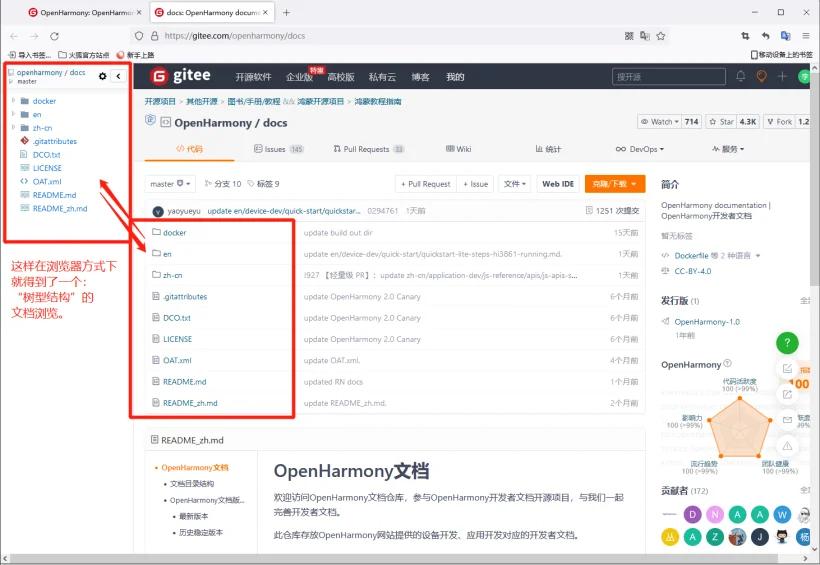Viewport: 820px width, 565px height.
Task: Click the Gitee logo in header
Action: click(180, 76)
